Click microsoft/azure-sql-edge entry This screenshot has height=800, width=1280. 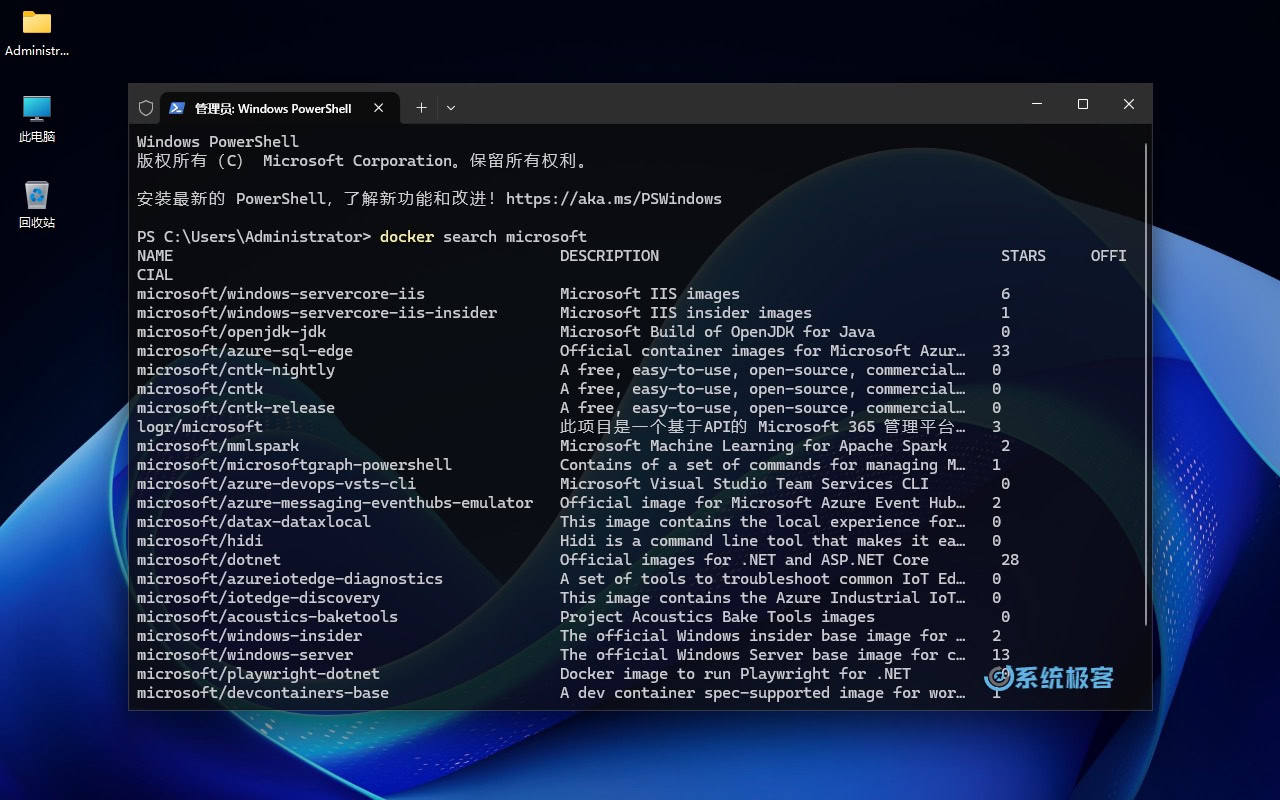pyautogui.click(x=245, y=351)
